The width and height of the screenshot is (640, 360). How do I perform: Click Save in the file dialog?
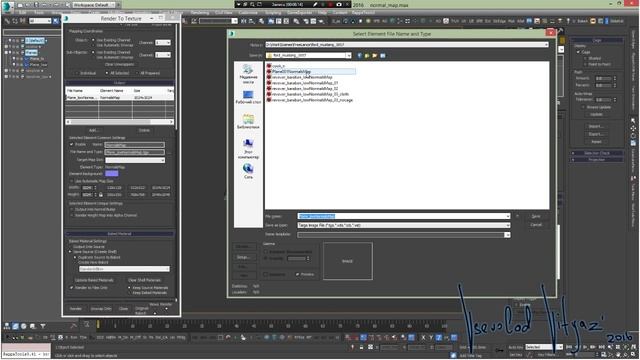536,216
